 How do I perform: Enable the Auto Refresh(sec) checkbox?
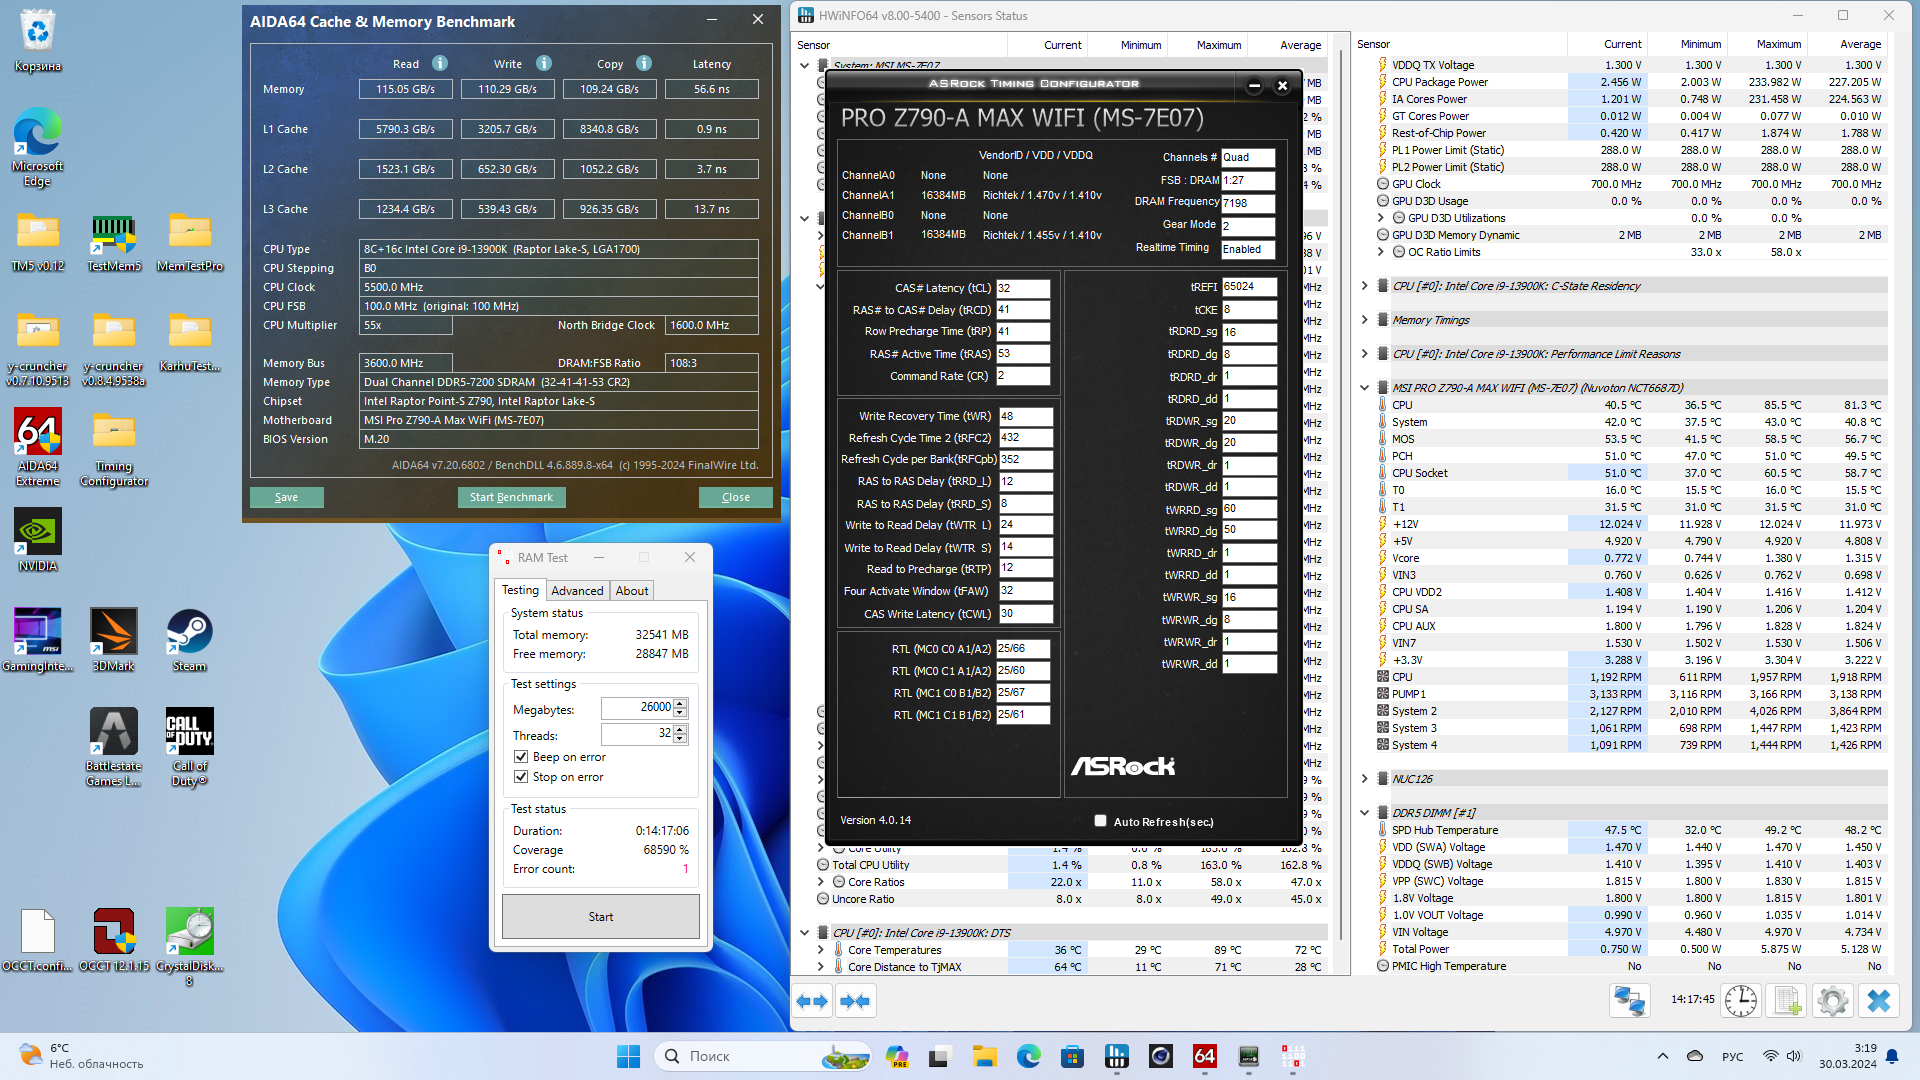[x=1100, y=821]
